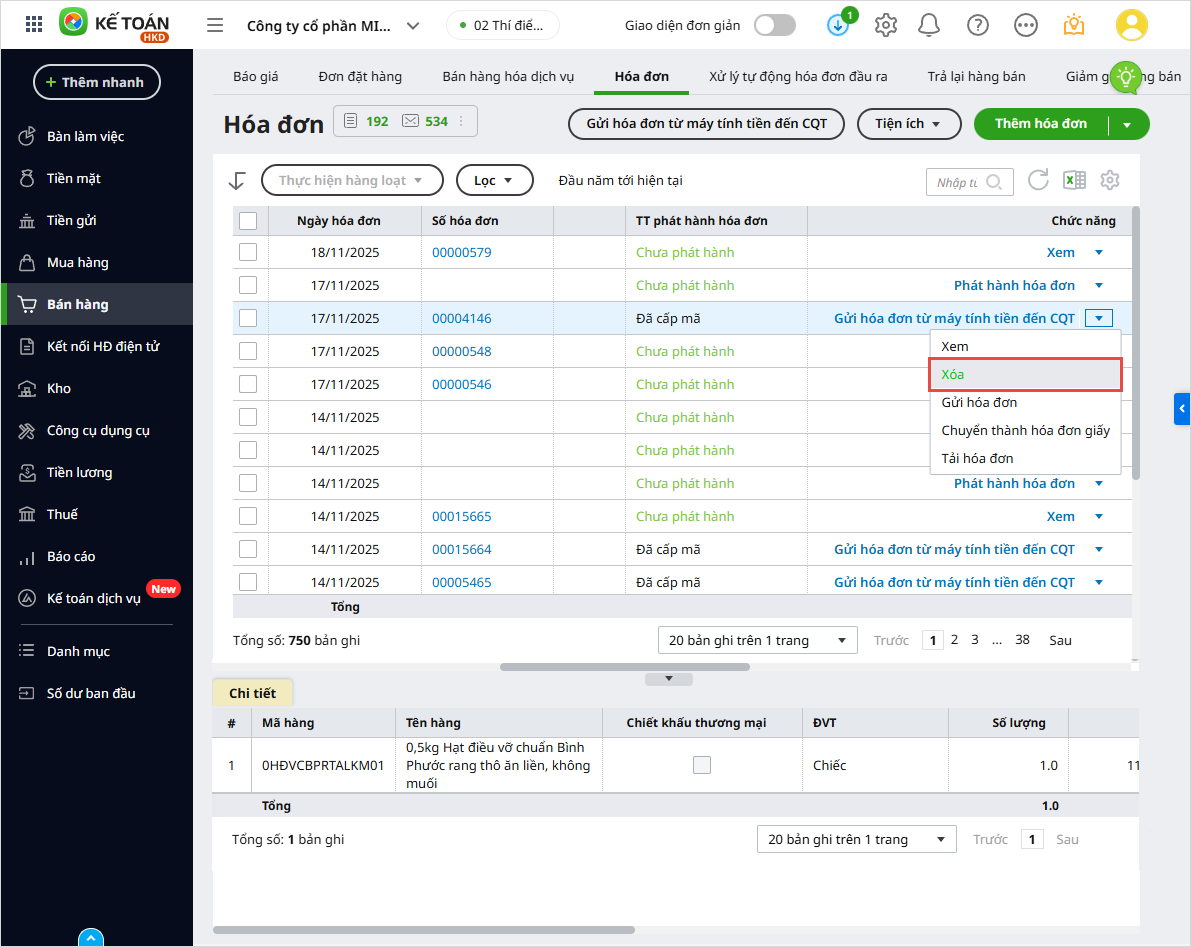Expand the Lọc filter dropdown
Viewport: 1191px width, 947px height.
pyautogui.click(x=494, y=181)
